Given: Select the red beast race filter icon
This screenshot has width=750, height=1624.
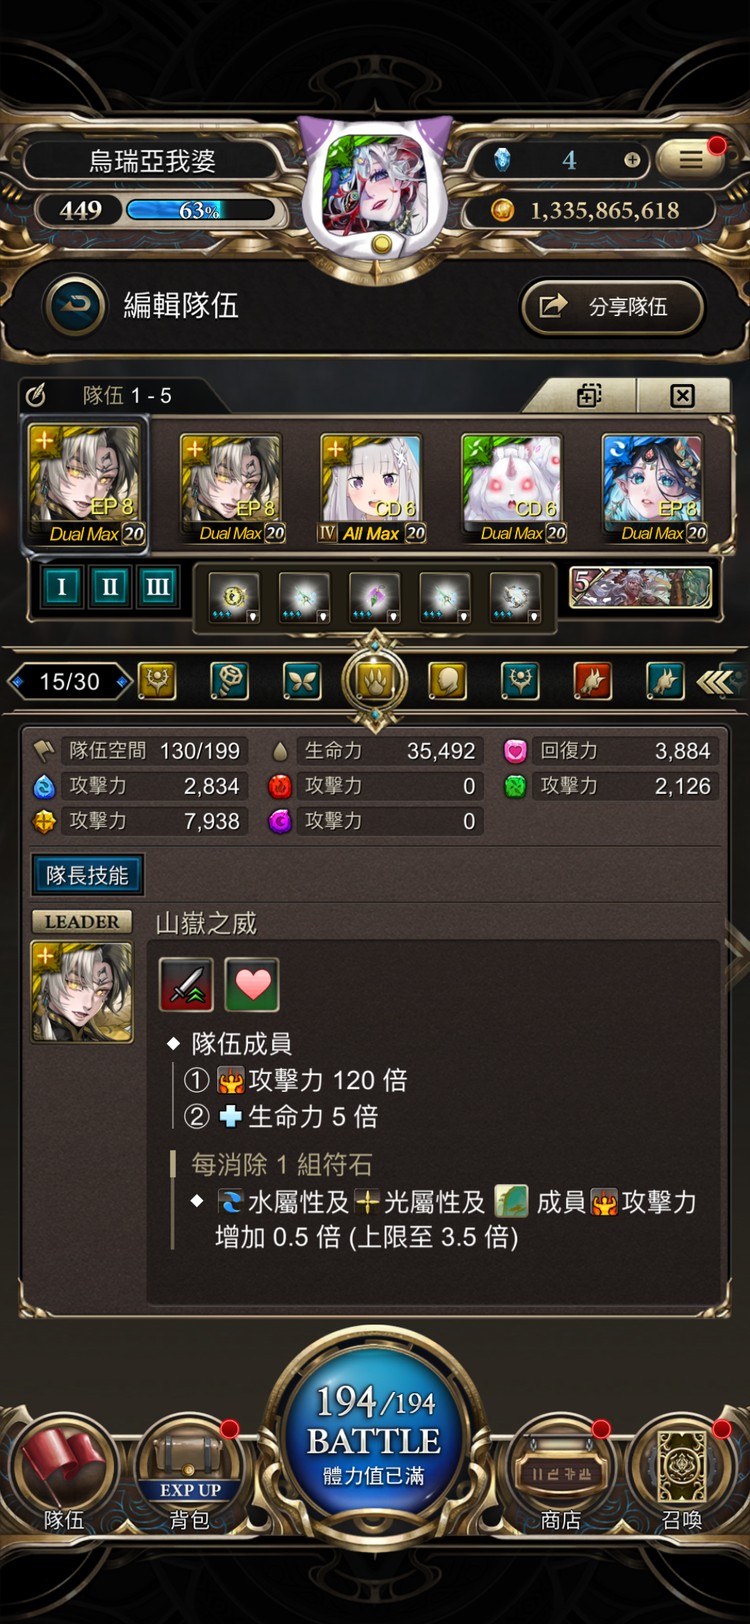Looking at the screenshot, I should coord(592,681).
